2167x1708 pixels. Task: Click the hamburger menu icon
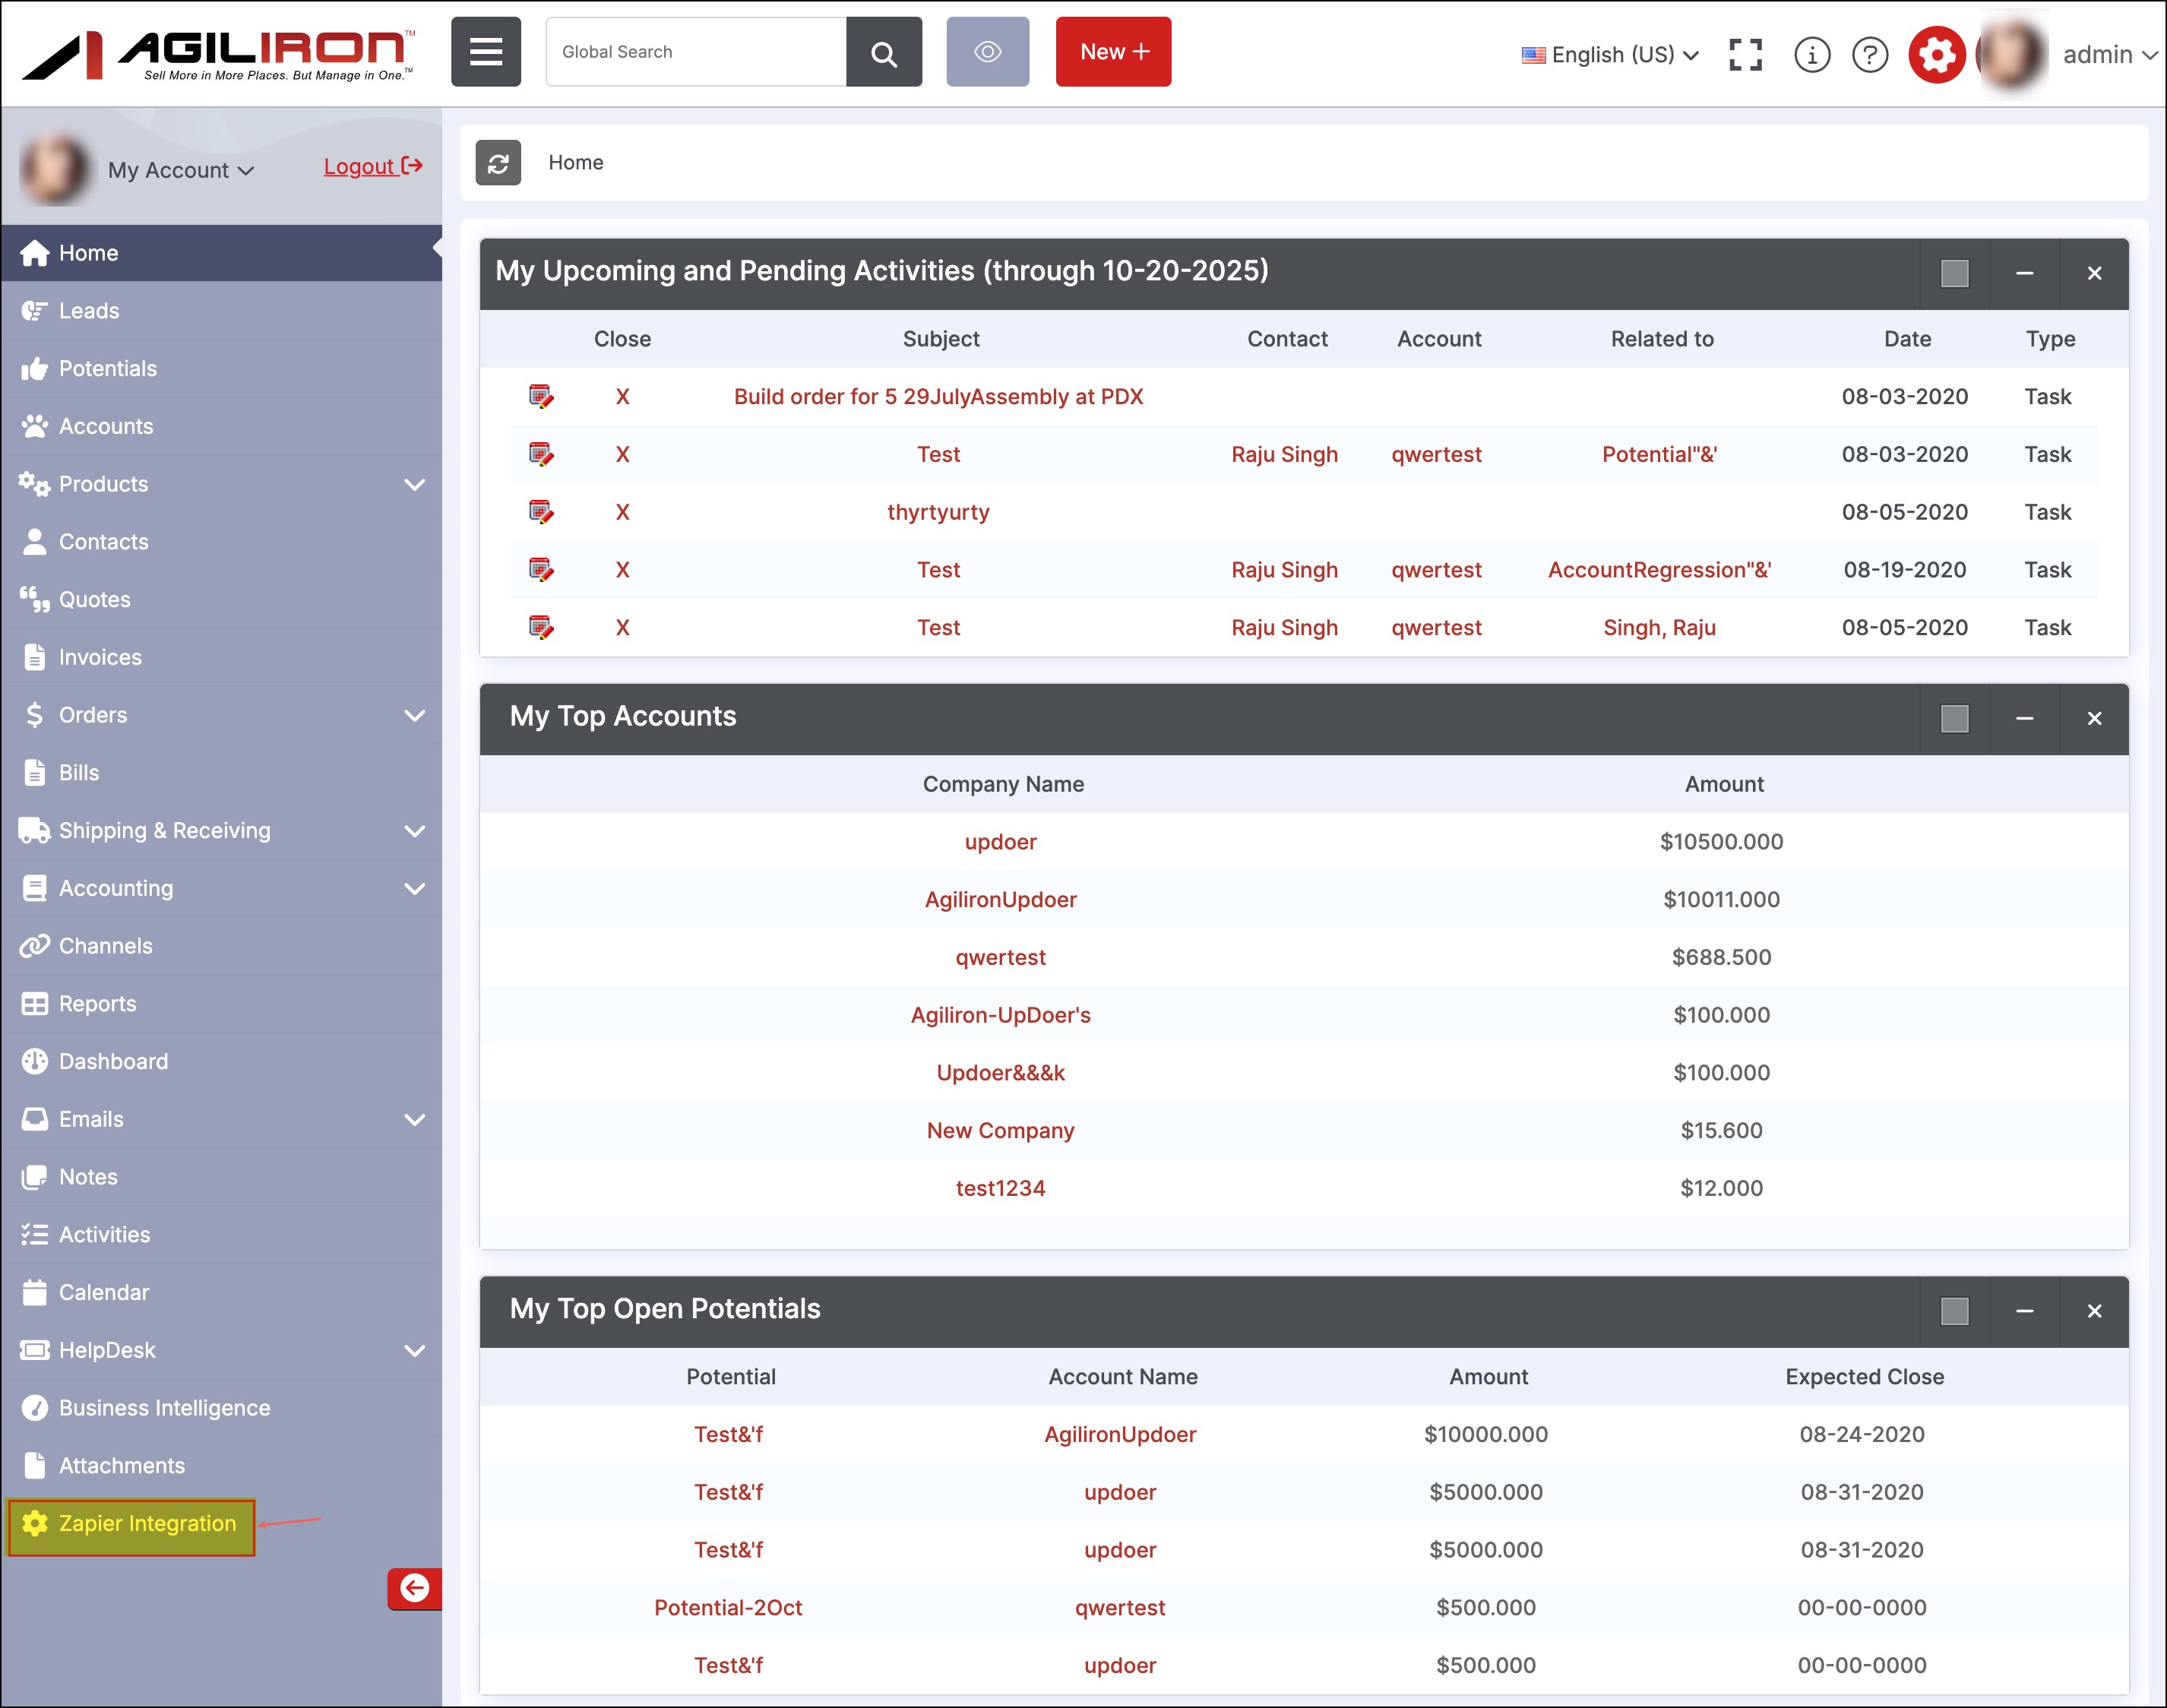(485, 52)
